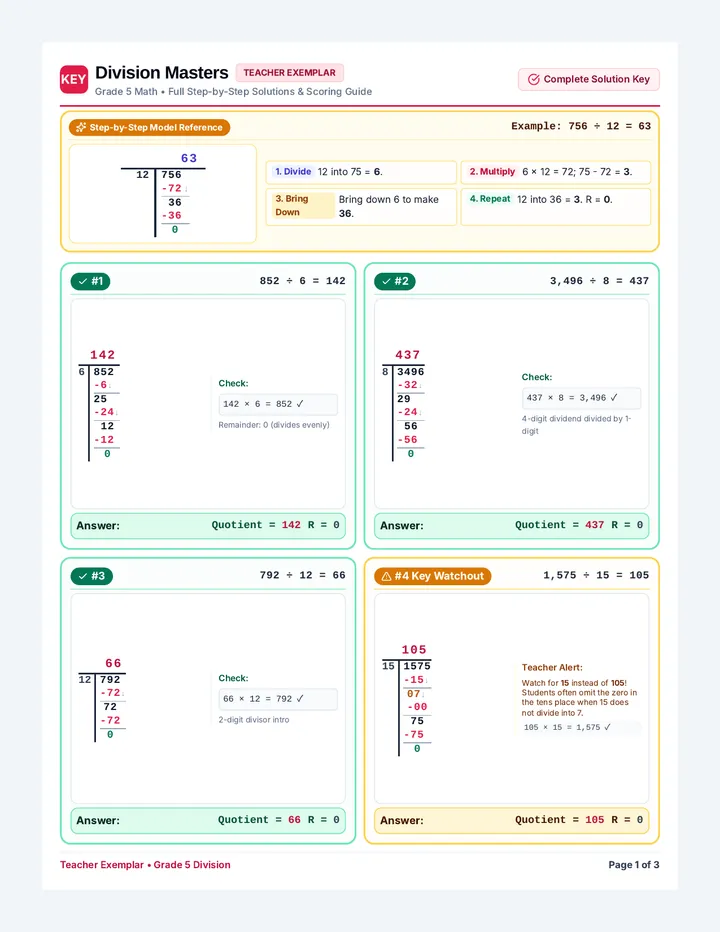This screenshot has width=720, height=932.
Task: Click the '2-digit divisor intro' note
Action: click(x=254, y=720)
